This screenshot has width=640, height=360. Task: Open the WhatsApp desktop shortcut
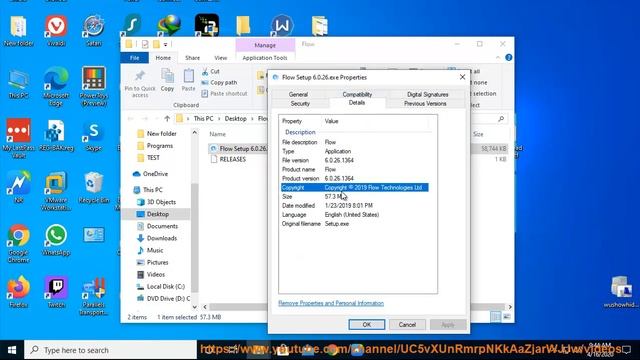tap(56, 240)
